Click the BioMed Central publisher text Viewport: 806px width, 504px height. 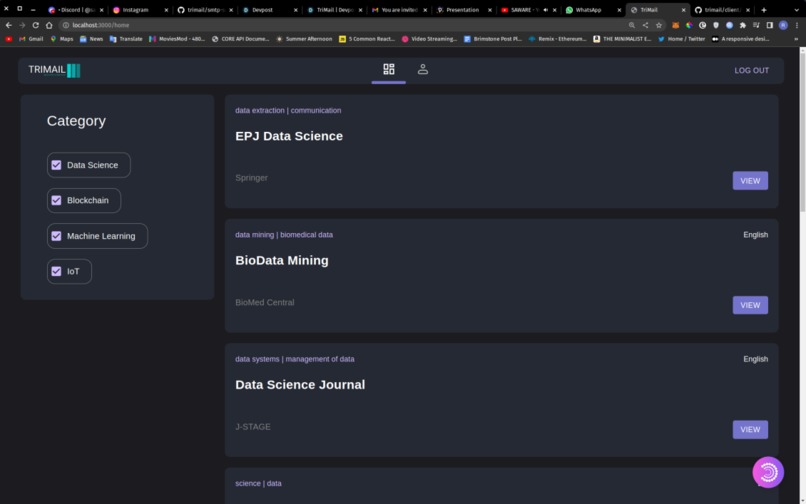point(265,302)
